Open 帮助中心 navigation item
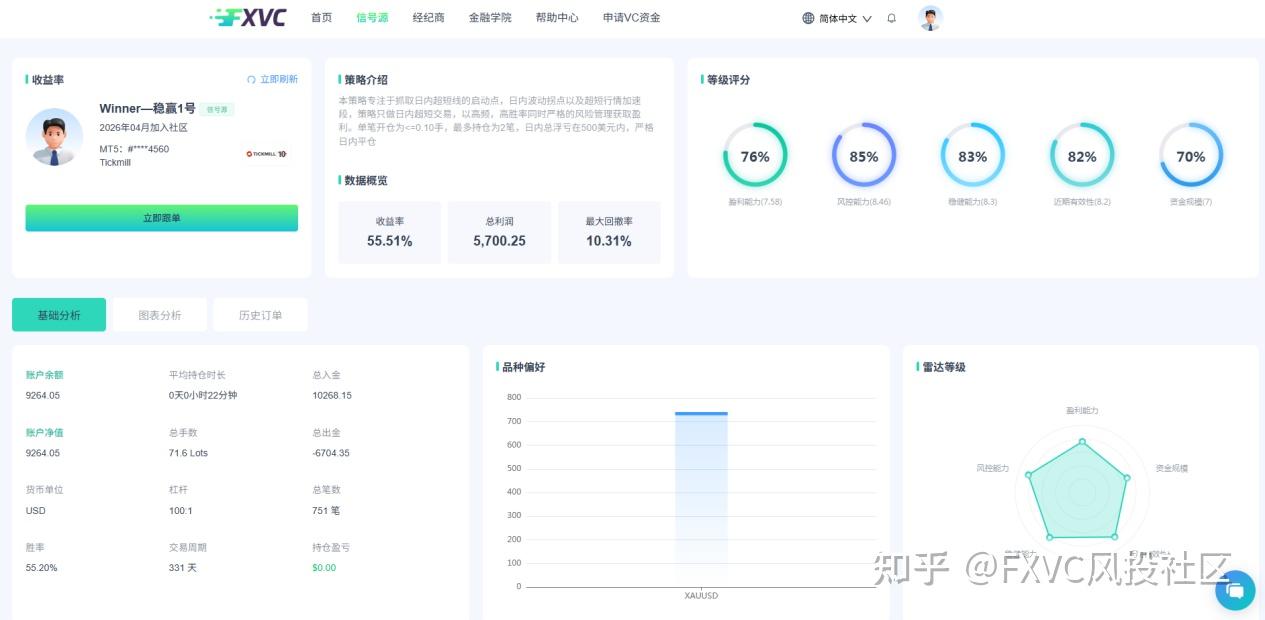The height and width of the screenshot is (620, 1265). tap(557, 18)
